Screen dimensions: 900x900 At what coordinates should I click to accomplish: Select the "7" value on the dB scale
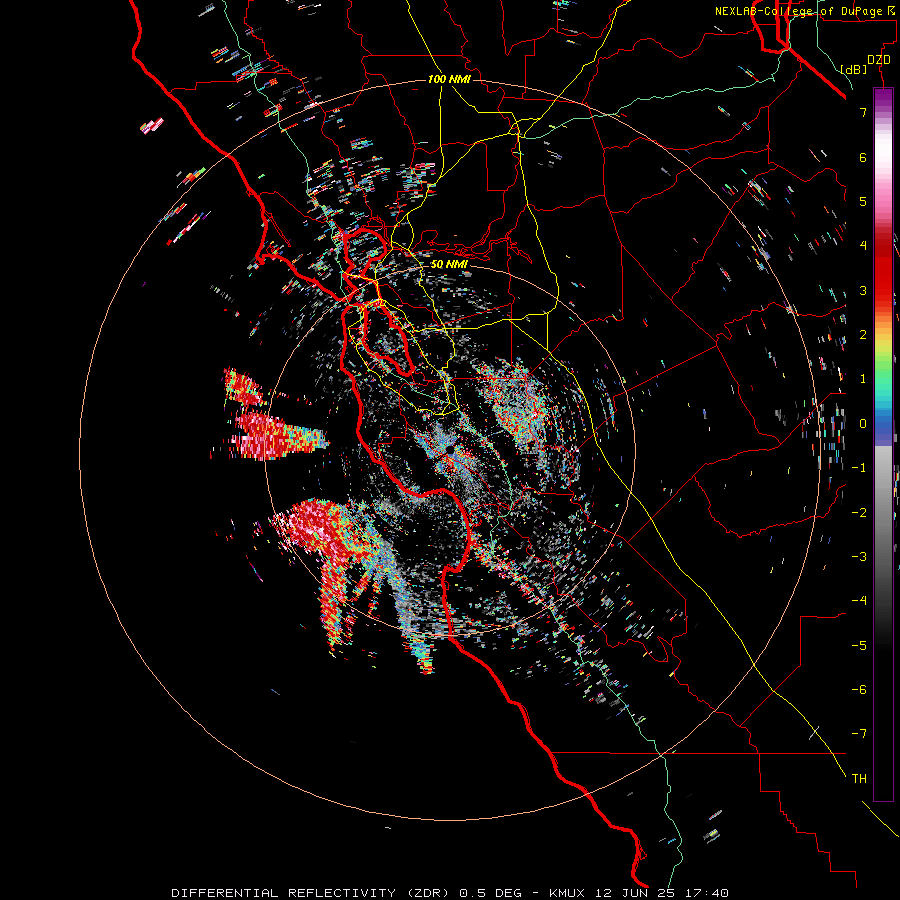tap(863, 112)
